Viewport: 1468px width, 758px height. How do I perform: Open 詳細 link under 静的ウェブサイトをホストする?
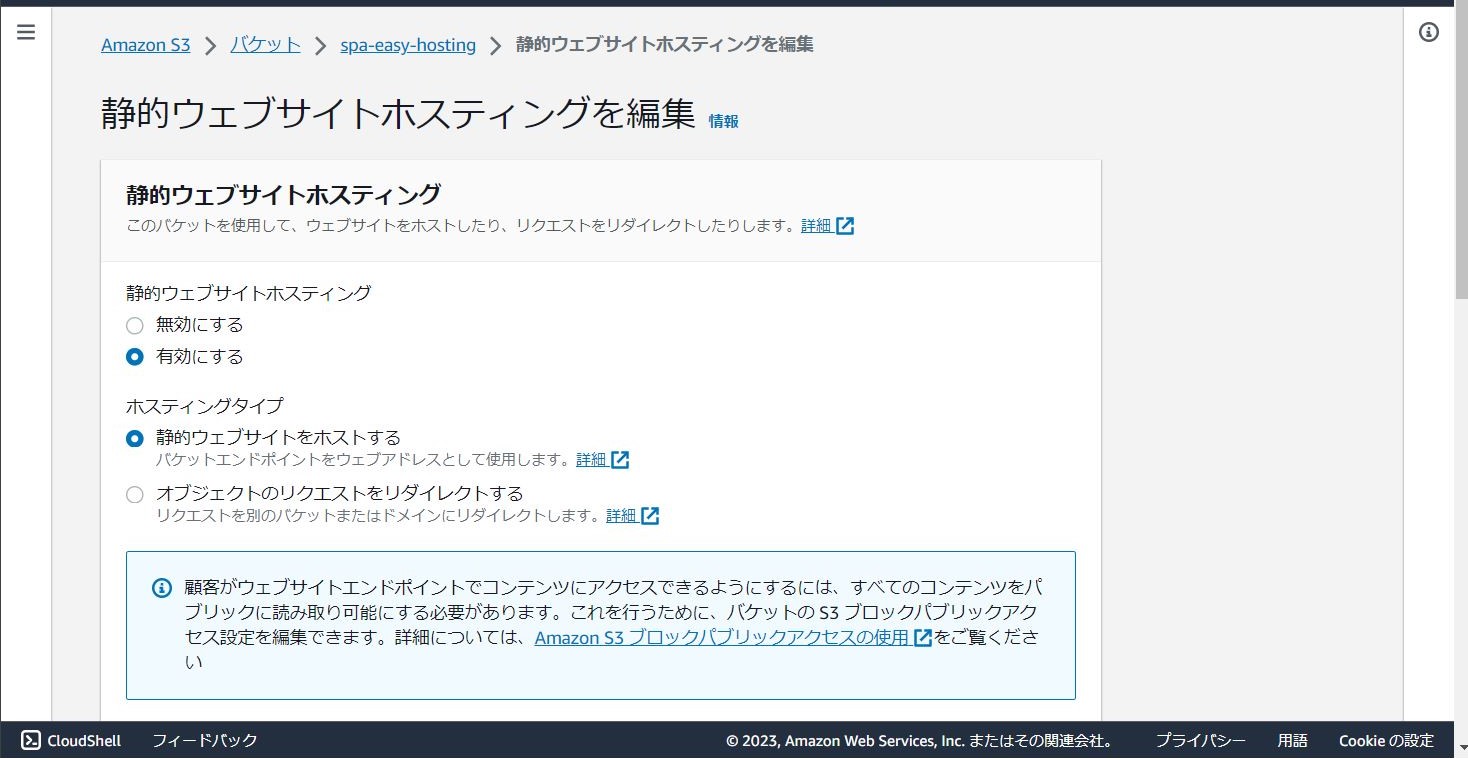point(591,460)
